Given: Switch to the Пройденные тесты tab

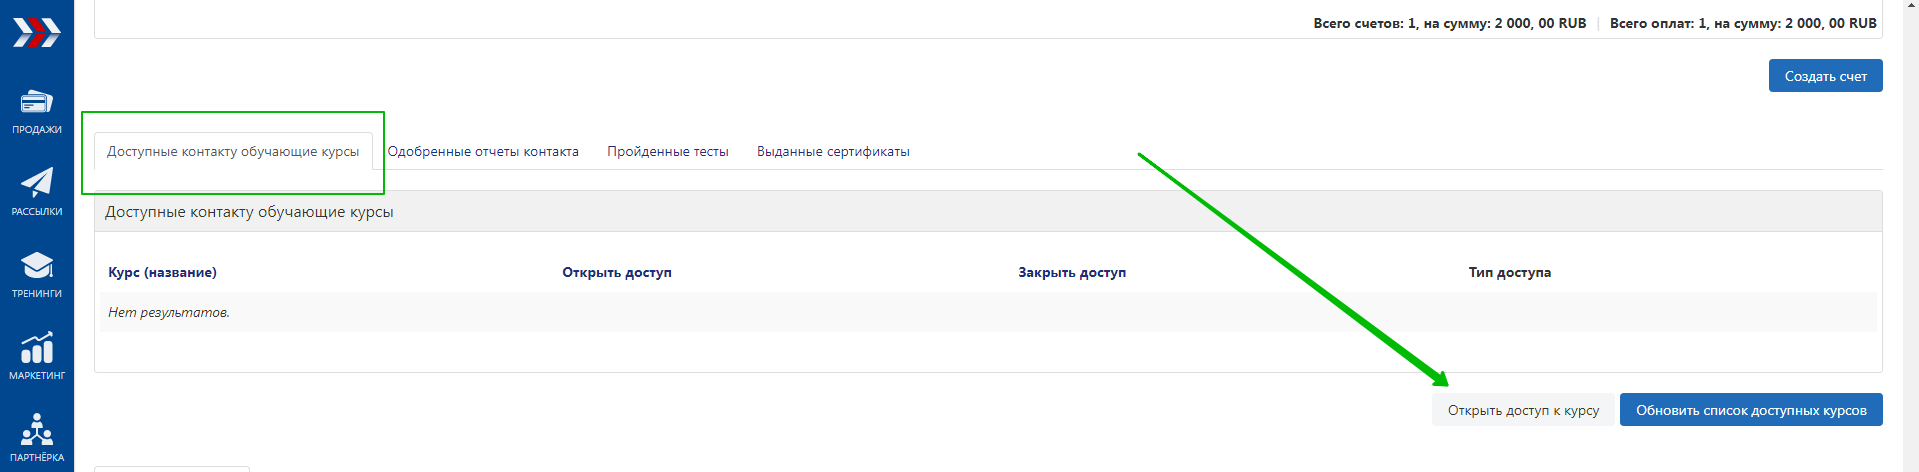Looking at the screenshot, I should pos(667,152).
